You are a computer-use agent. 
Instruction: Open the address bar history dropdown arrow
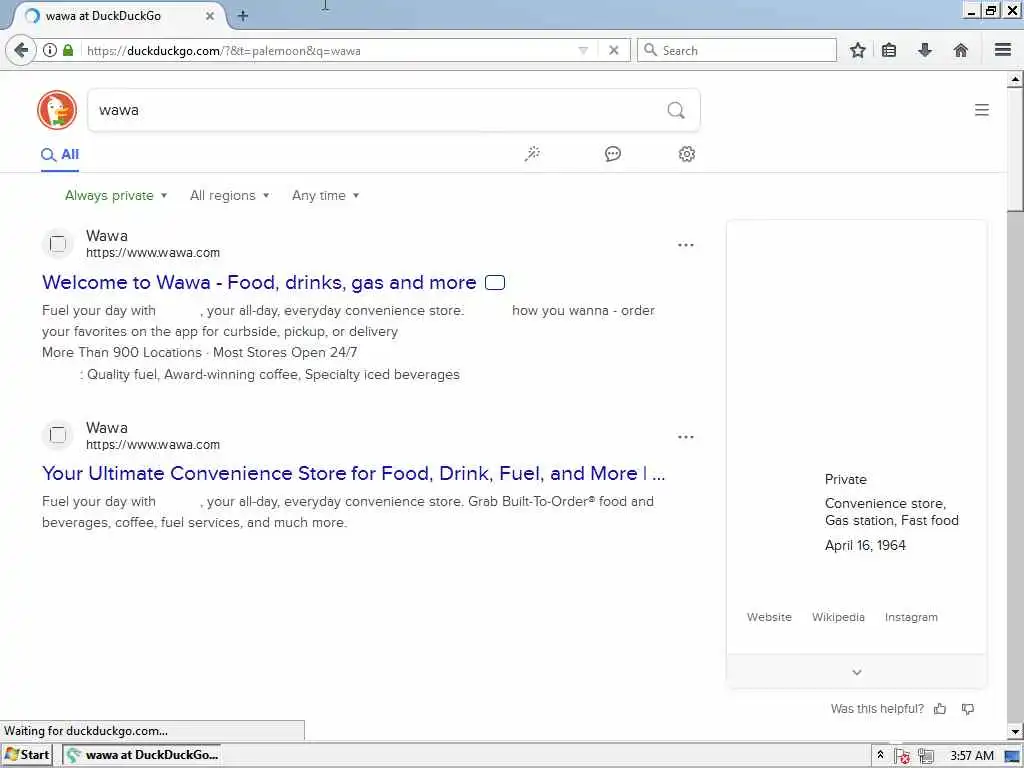(x=583, y=50)
